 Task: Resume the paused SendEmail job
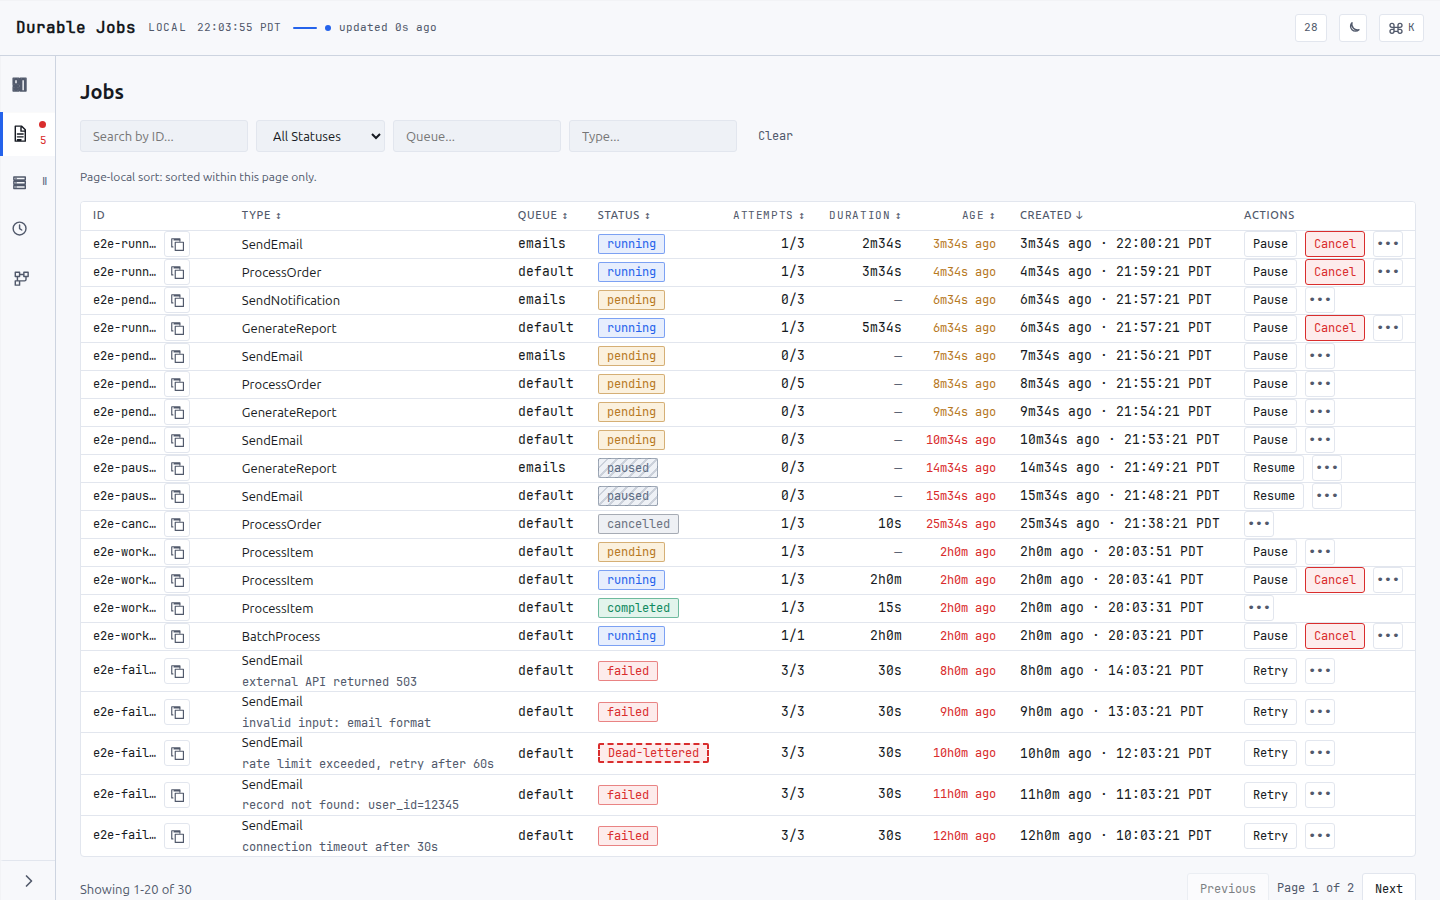(x=1274, y=496)
